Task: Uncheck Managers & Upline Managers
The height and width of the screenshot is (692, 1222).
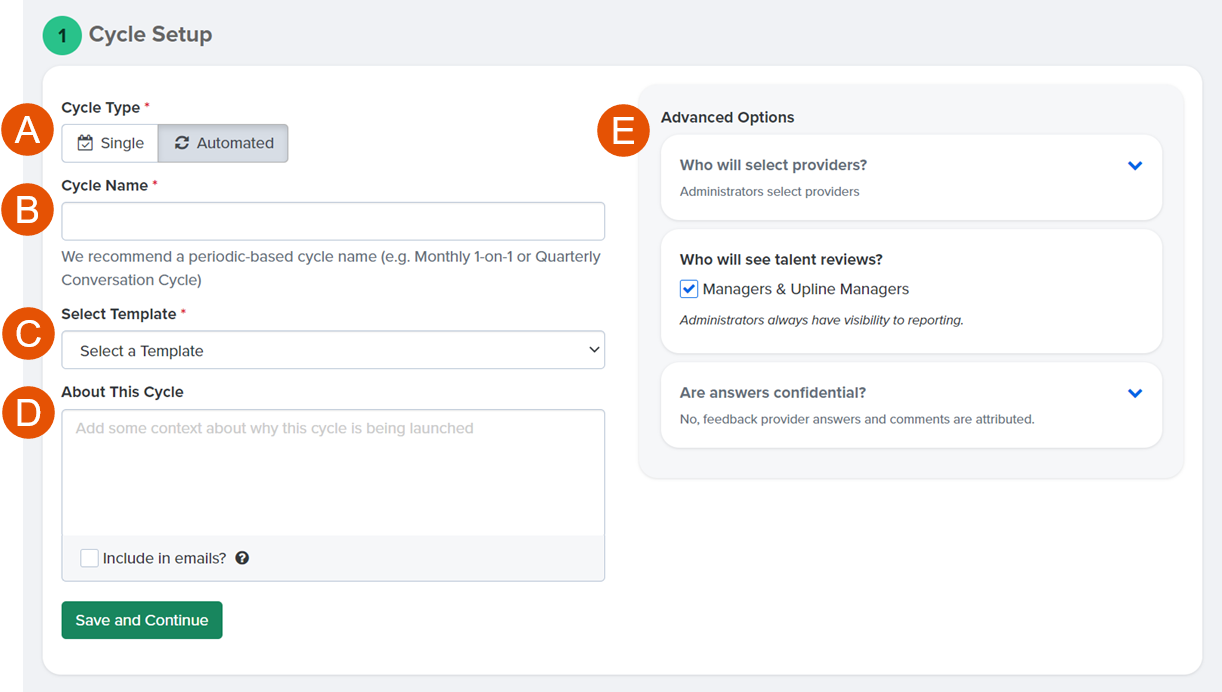Action: click(x=689, y=289)
